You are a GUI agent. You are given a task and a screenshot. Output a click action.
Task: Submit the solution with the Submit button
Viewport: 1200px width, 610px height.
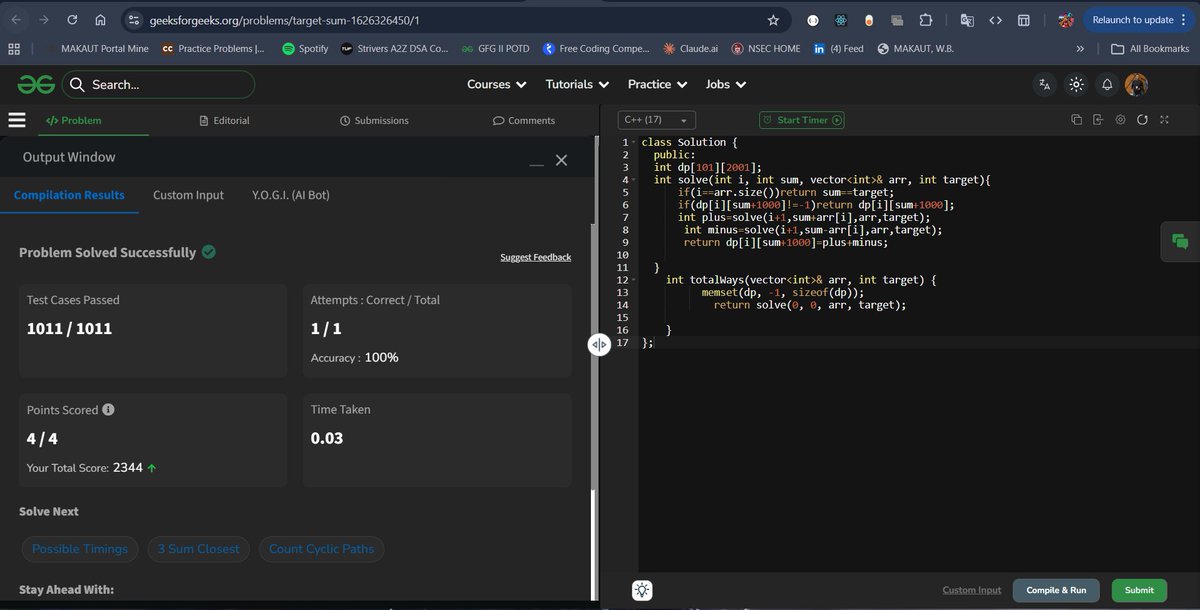(x=1139, y=590)
